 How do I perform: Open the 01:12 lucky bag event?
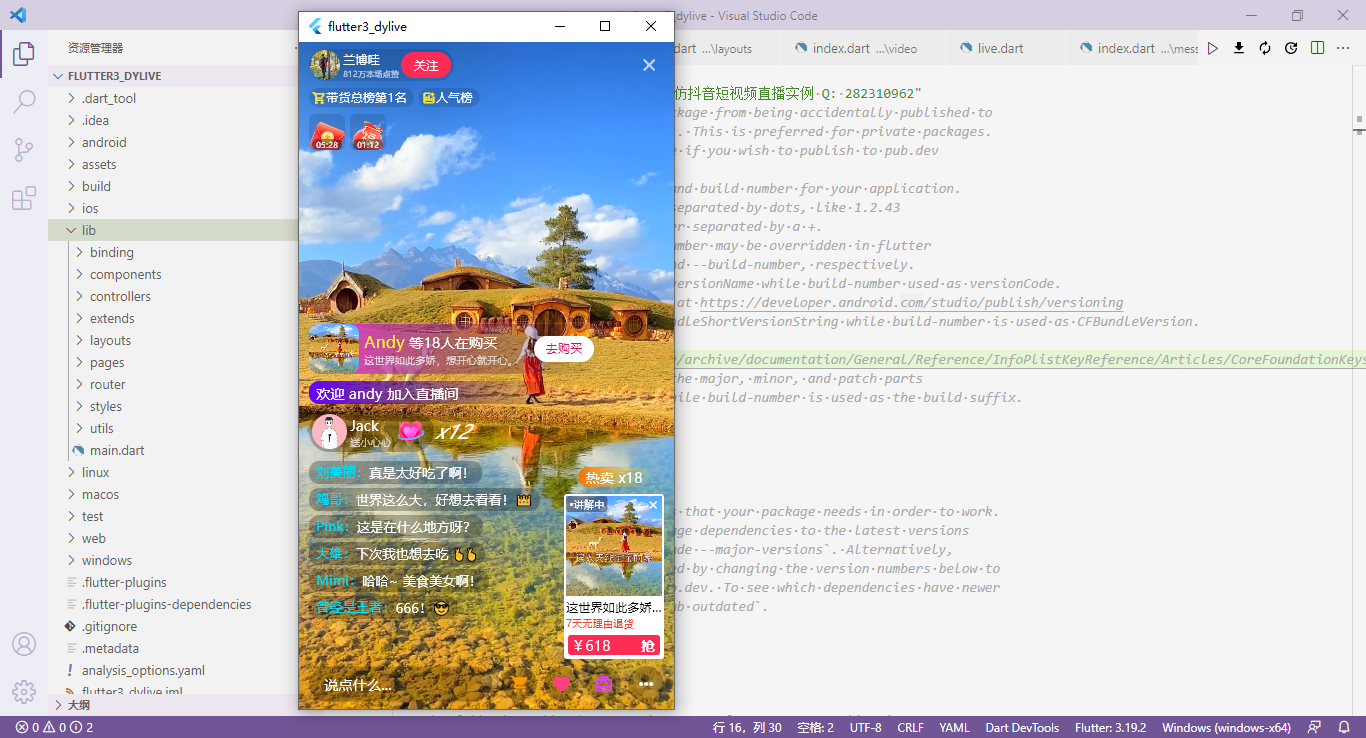pyautogui.click(x=367, y=132)
